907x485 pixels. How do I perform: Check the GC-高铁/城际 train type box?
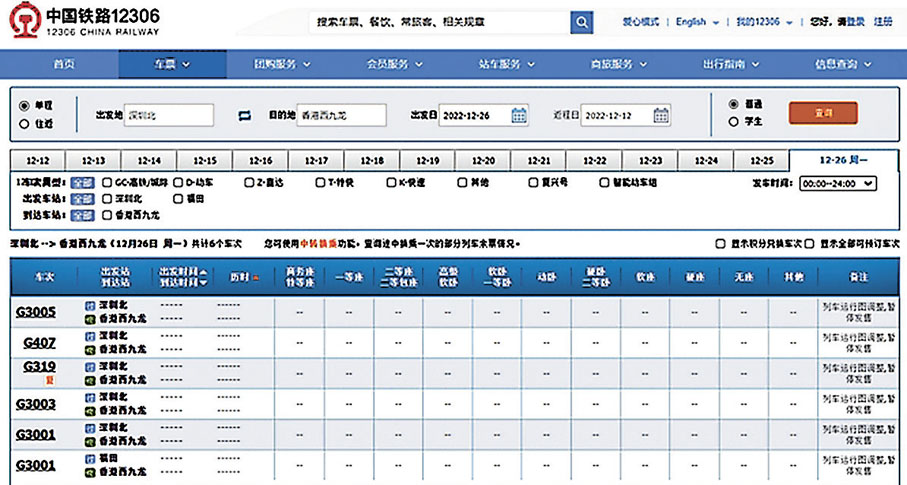click(106, 183)
